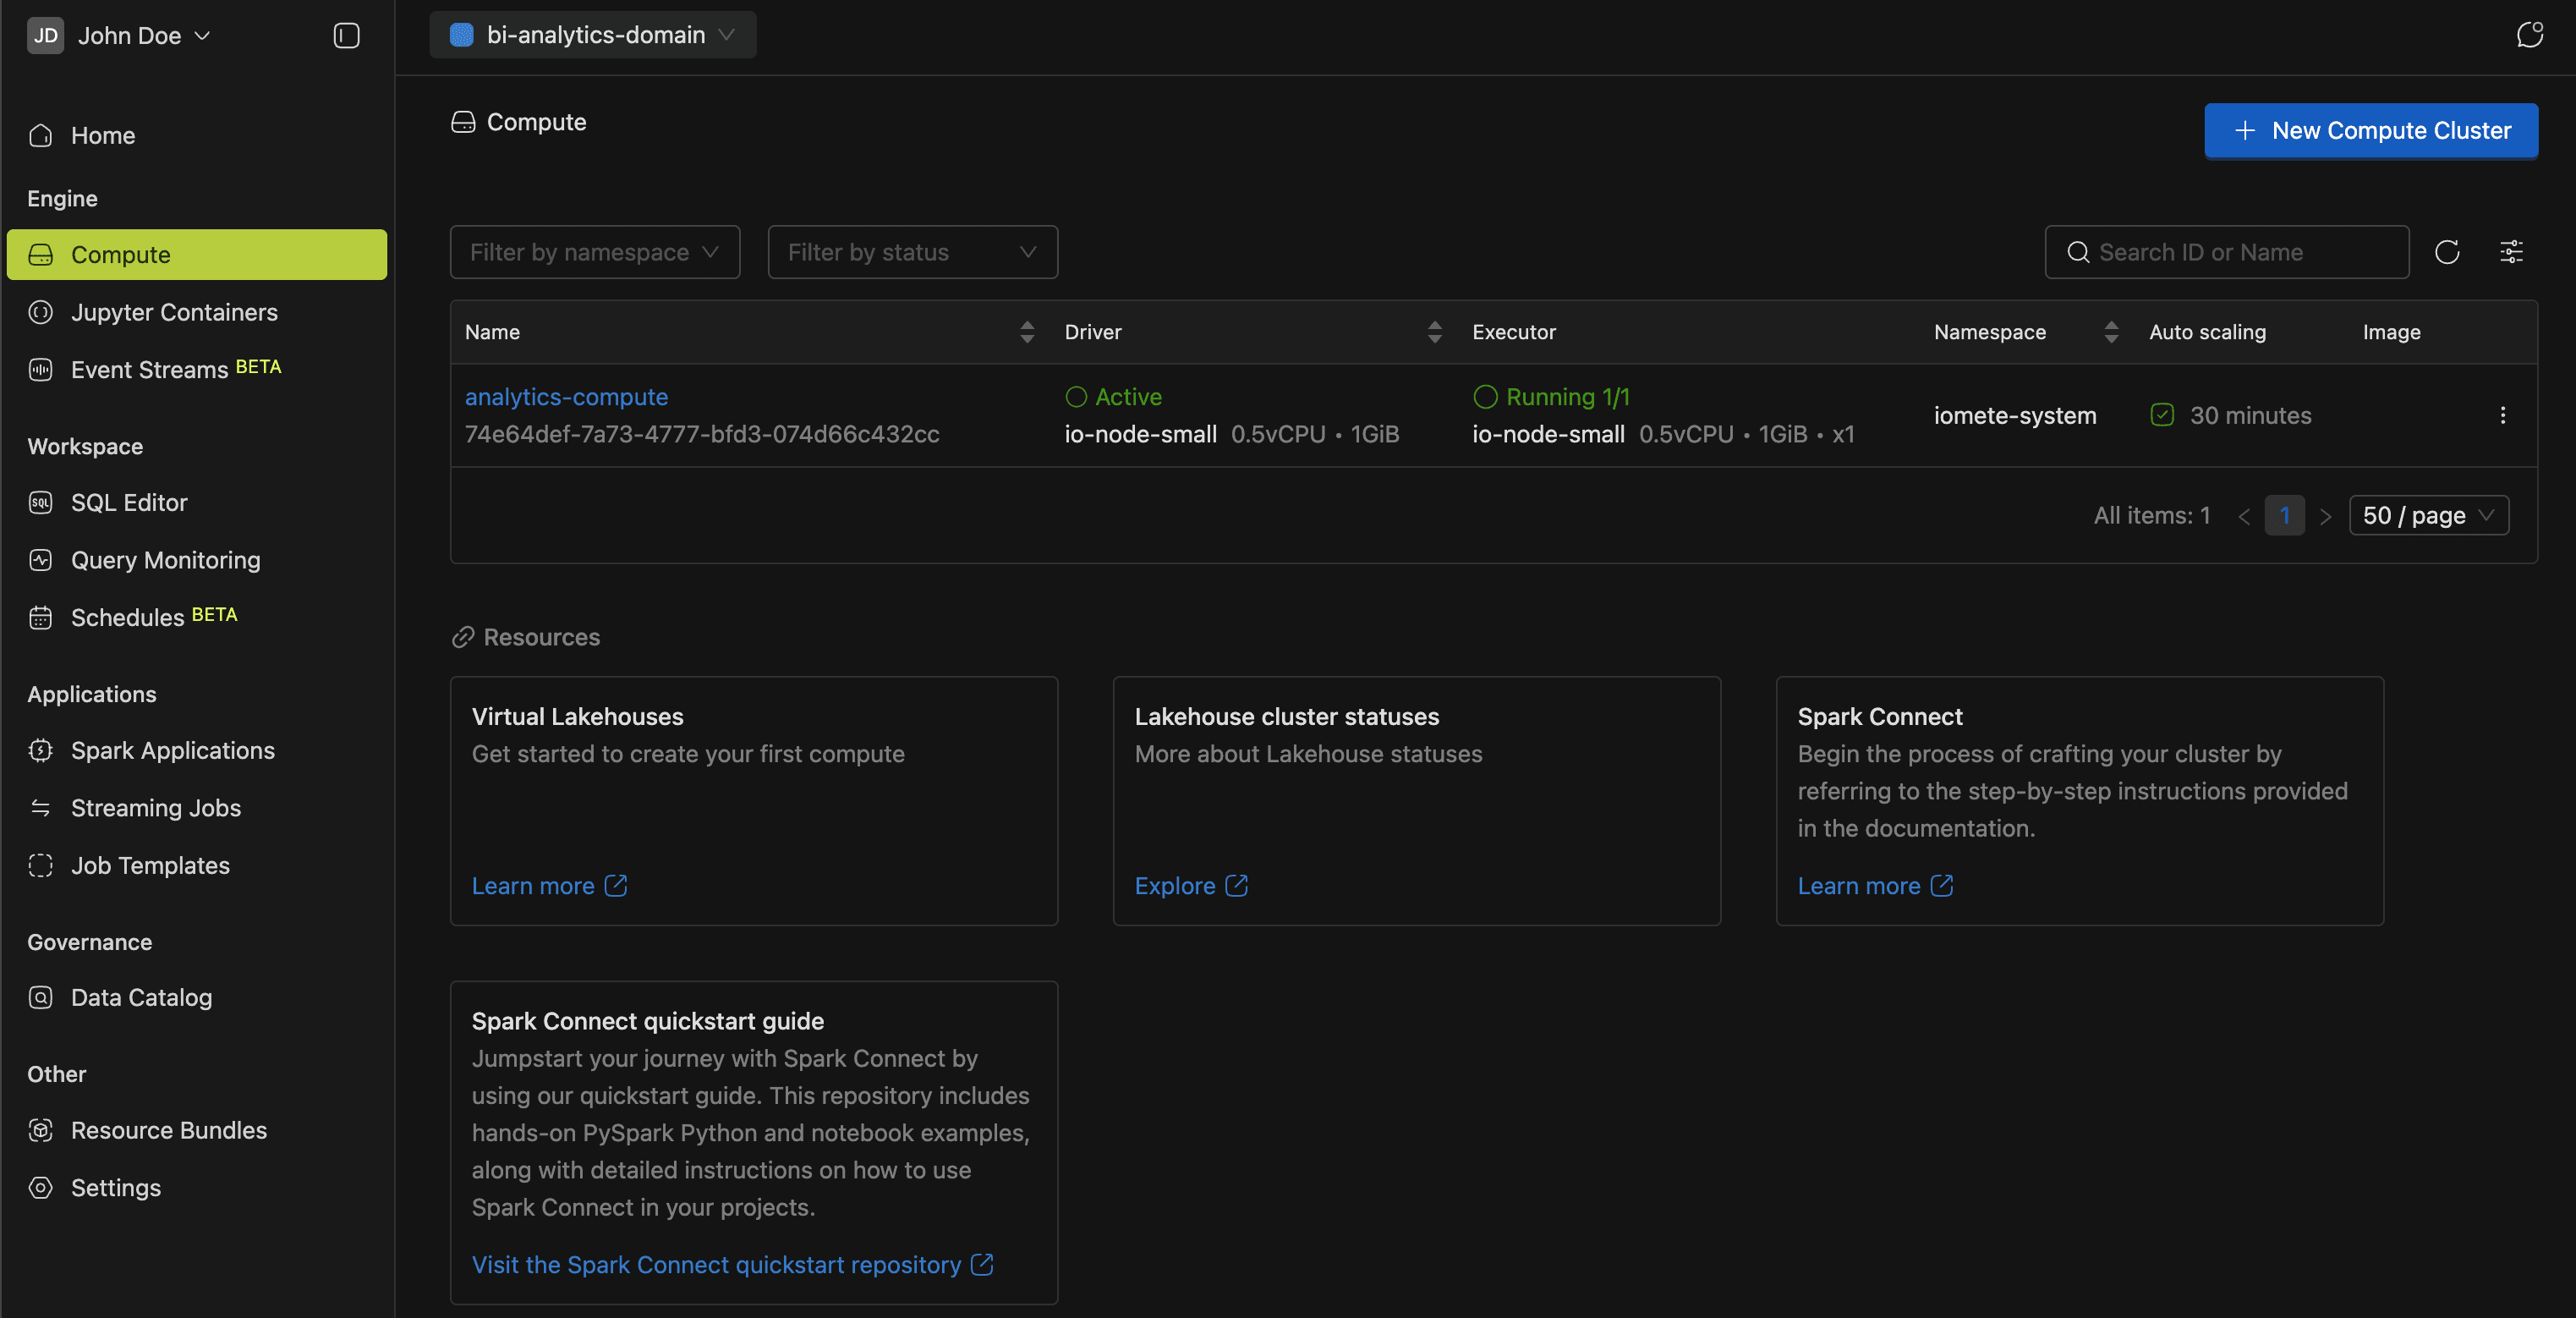Click the auto scaling green check icon
Image resolution: width=2576 pixels, height=1318 pixels.
[2162, 415]
